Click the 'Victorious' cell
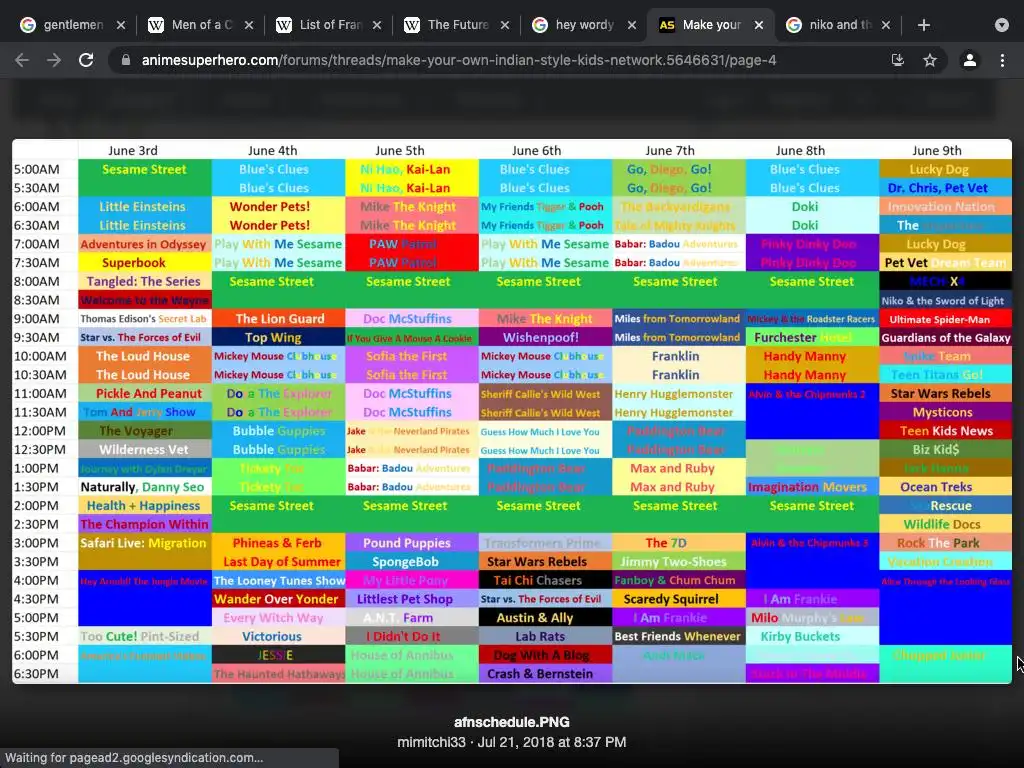 pos(279,637)
